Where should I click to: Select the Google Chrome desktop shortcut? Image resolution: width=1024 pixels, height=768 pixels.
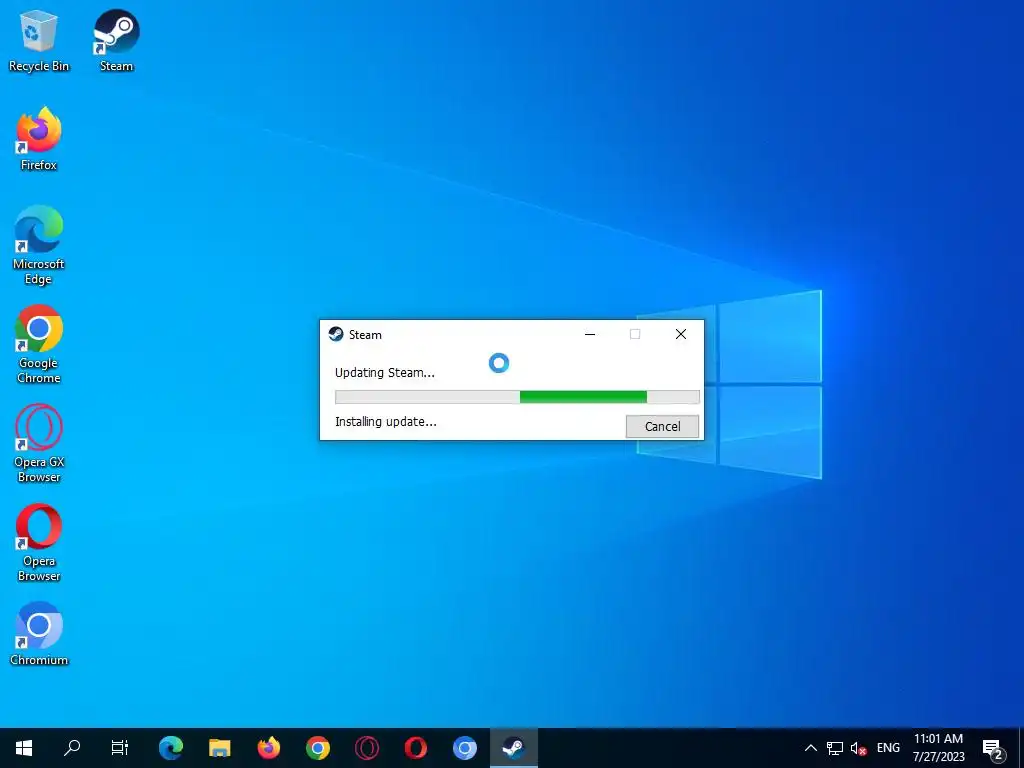[39, 344]
